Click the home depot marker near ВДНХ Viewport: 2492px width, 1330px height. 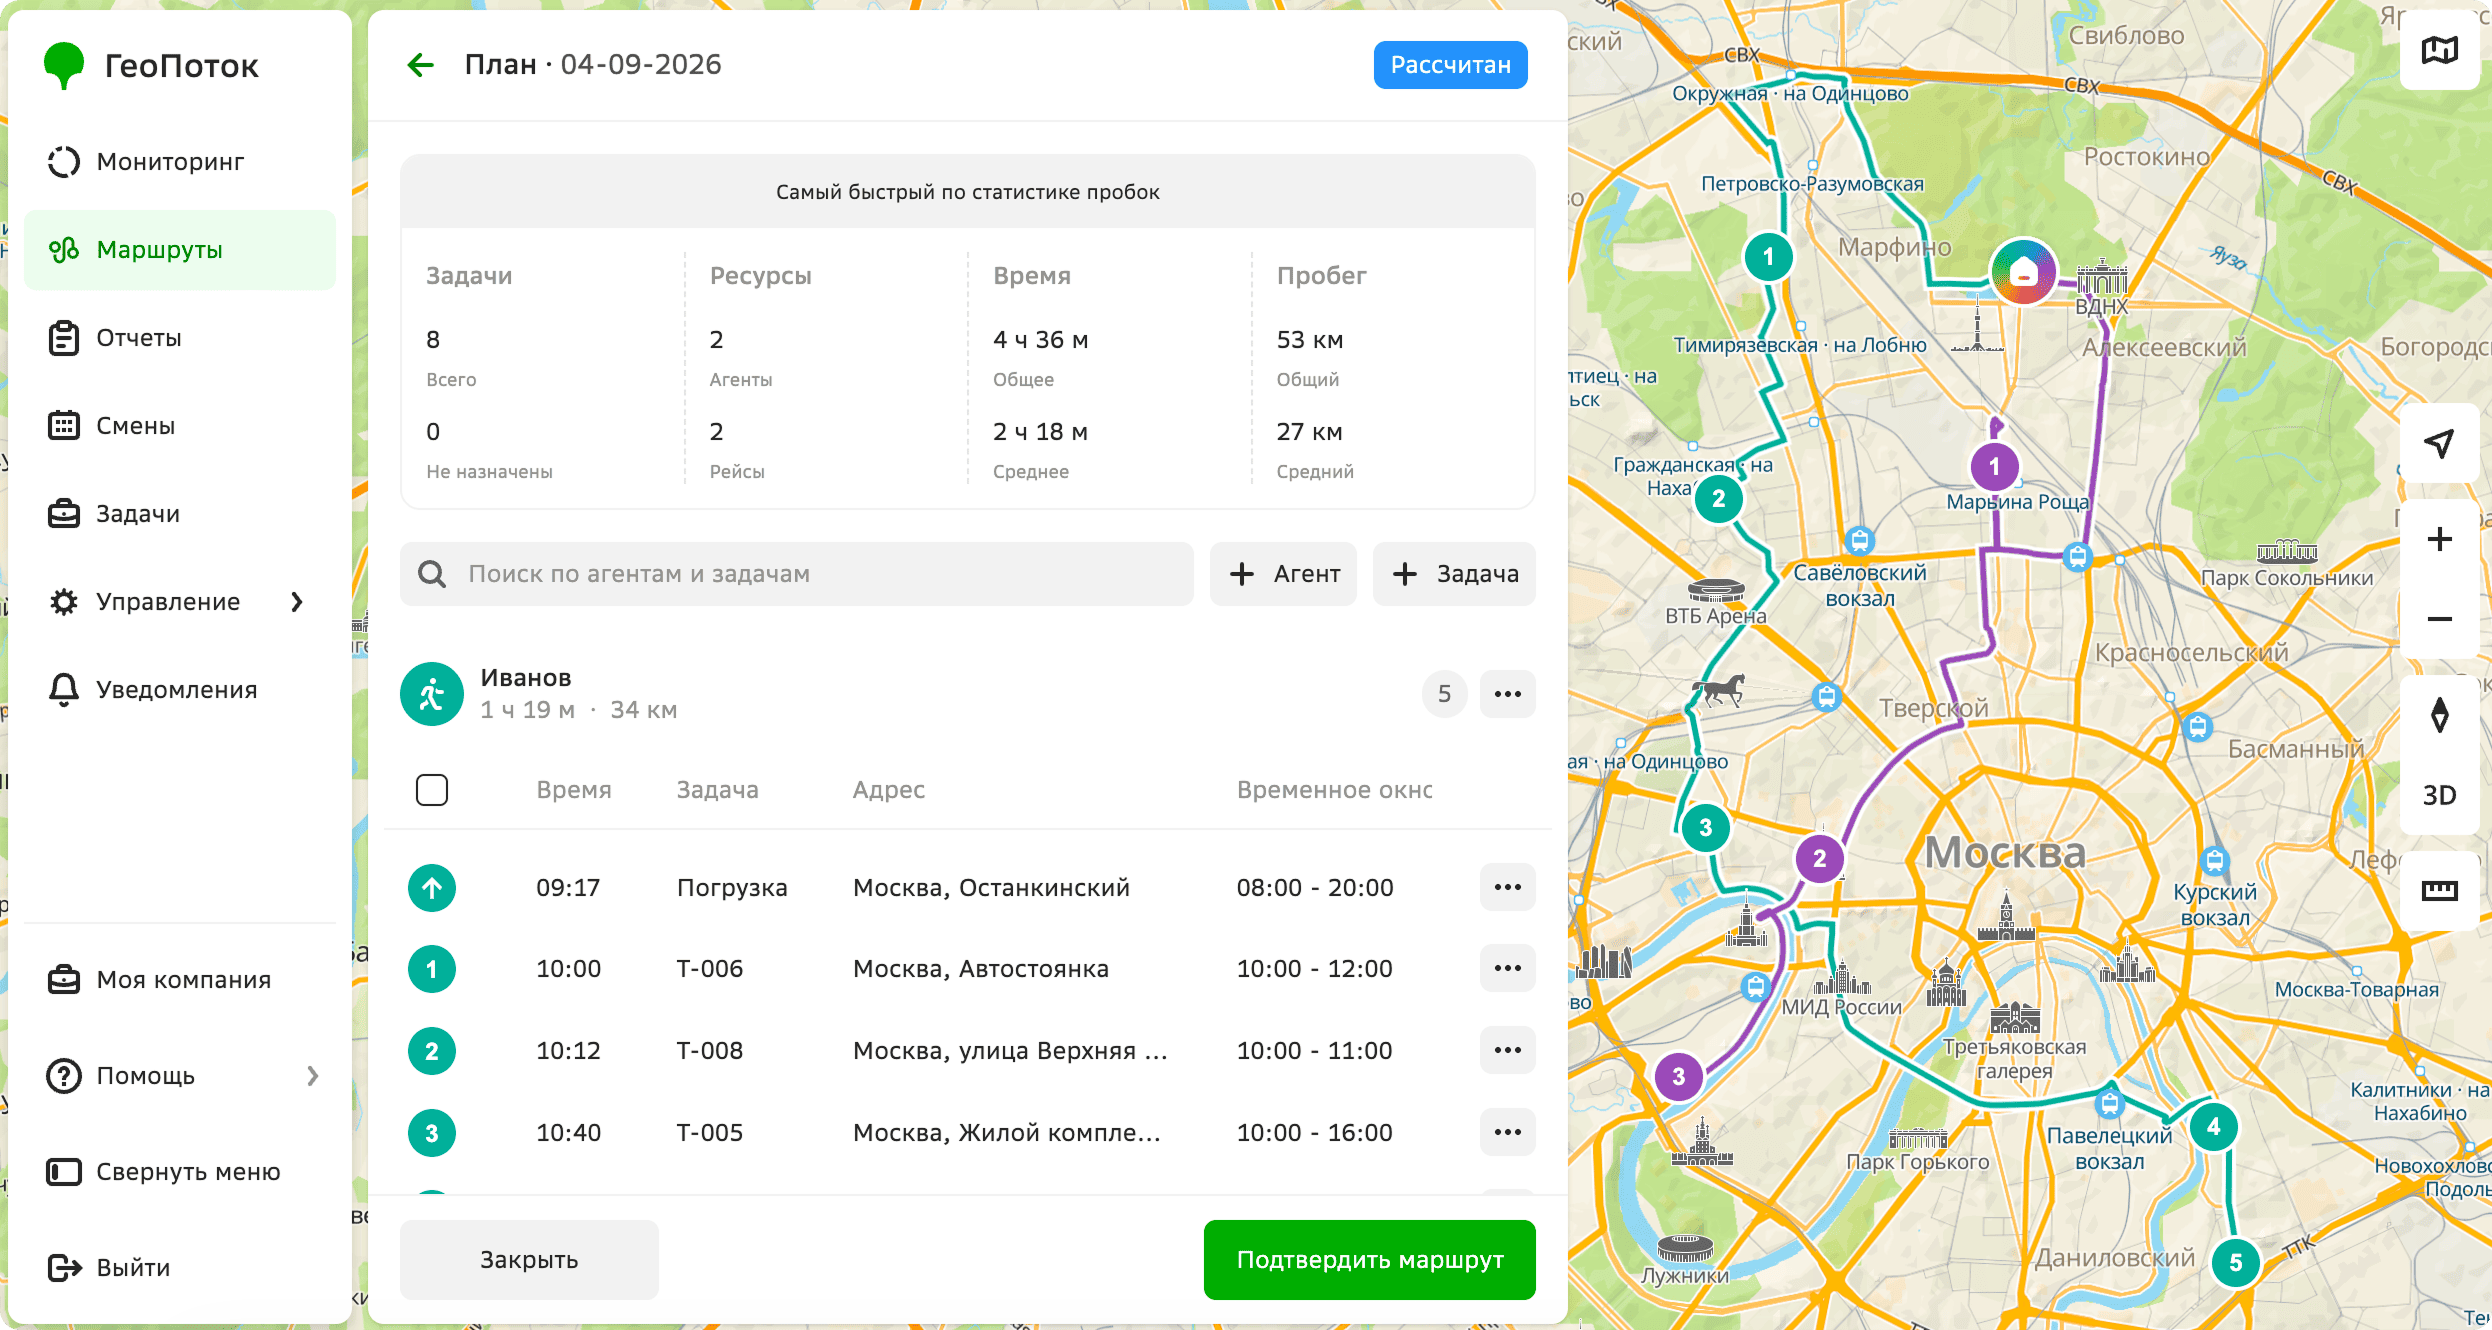pos(2023,272)
